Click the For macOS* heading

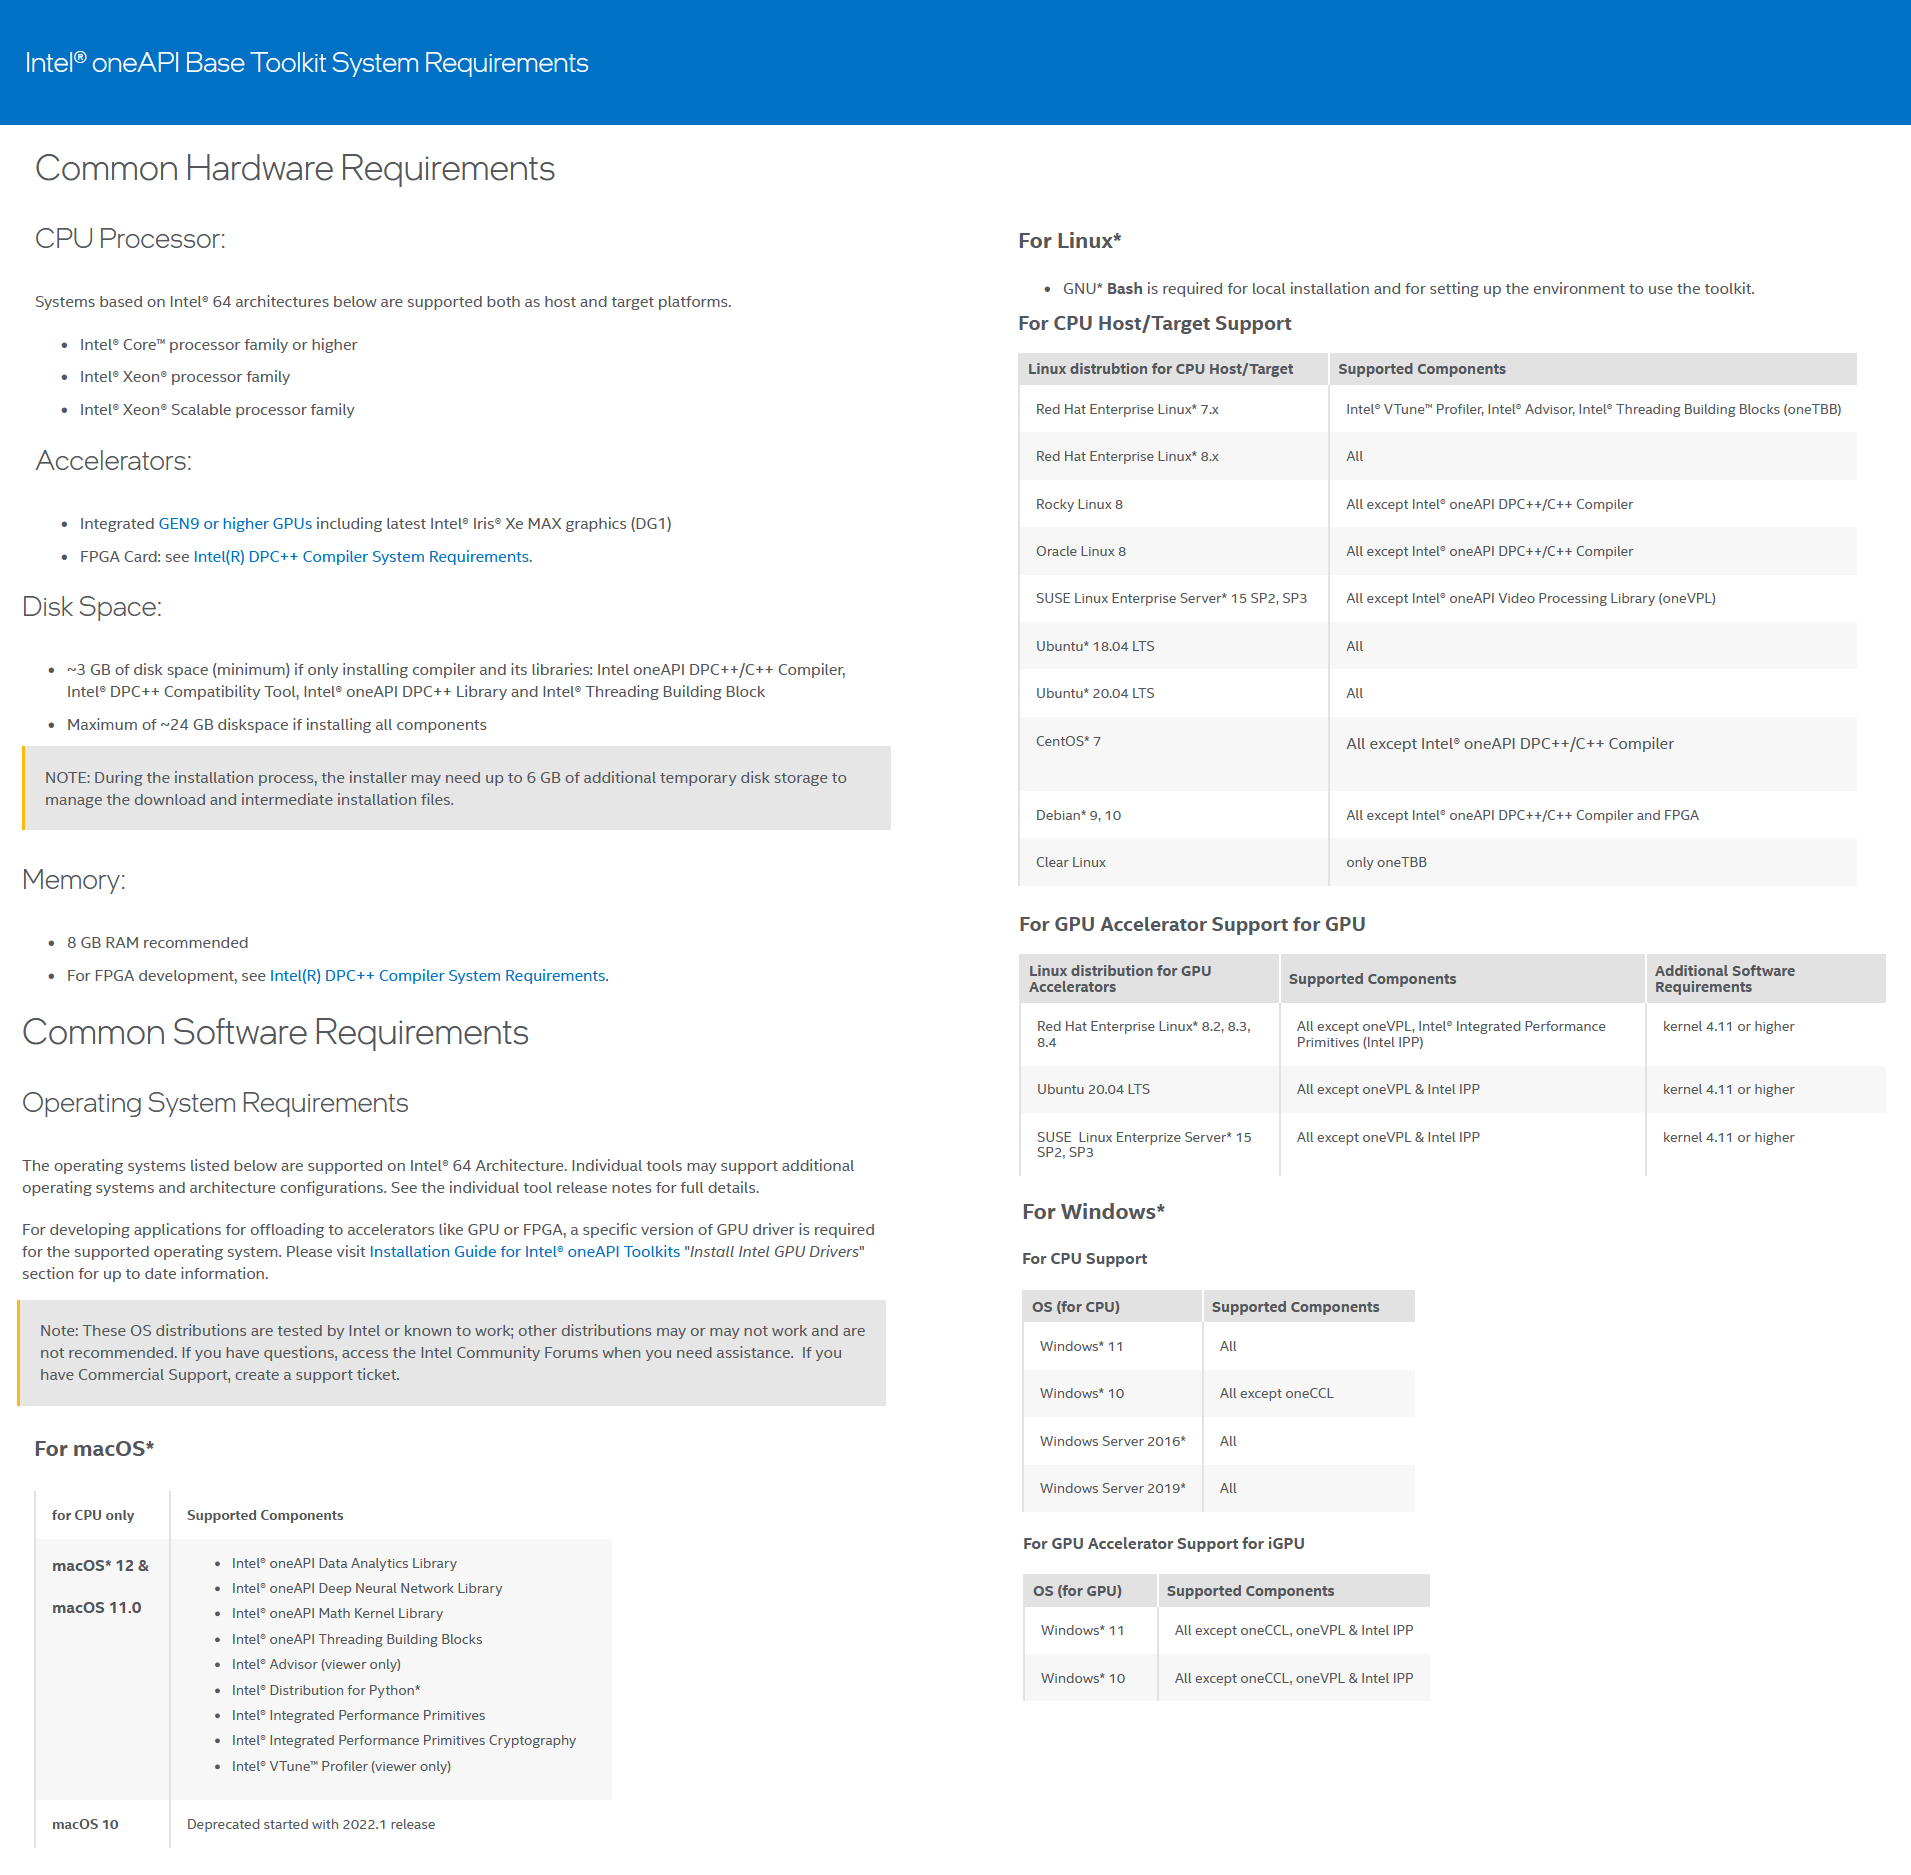coord(94,1448)
